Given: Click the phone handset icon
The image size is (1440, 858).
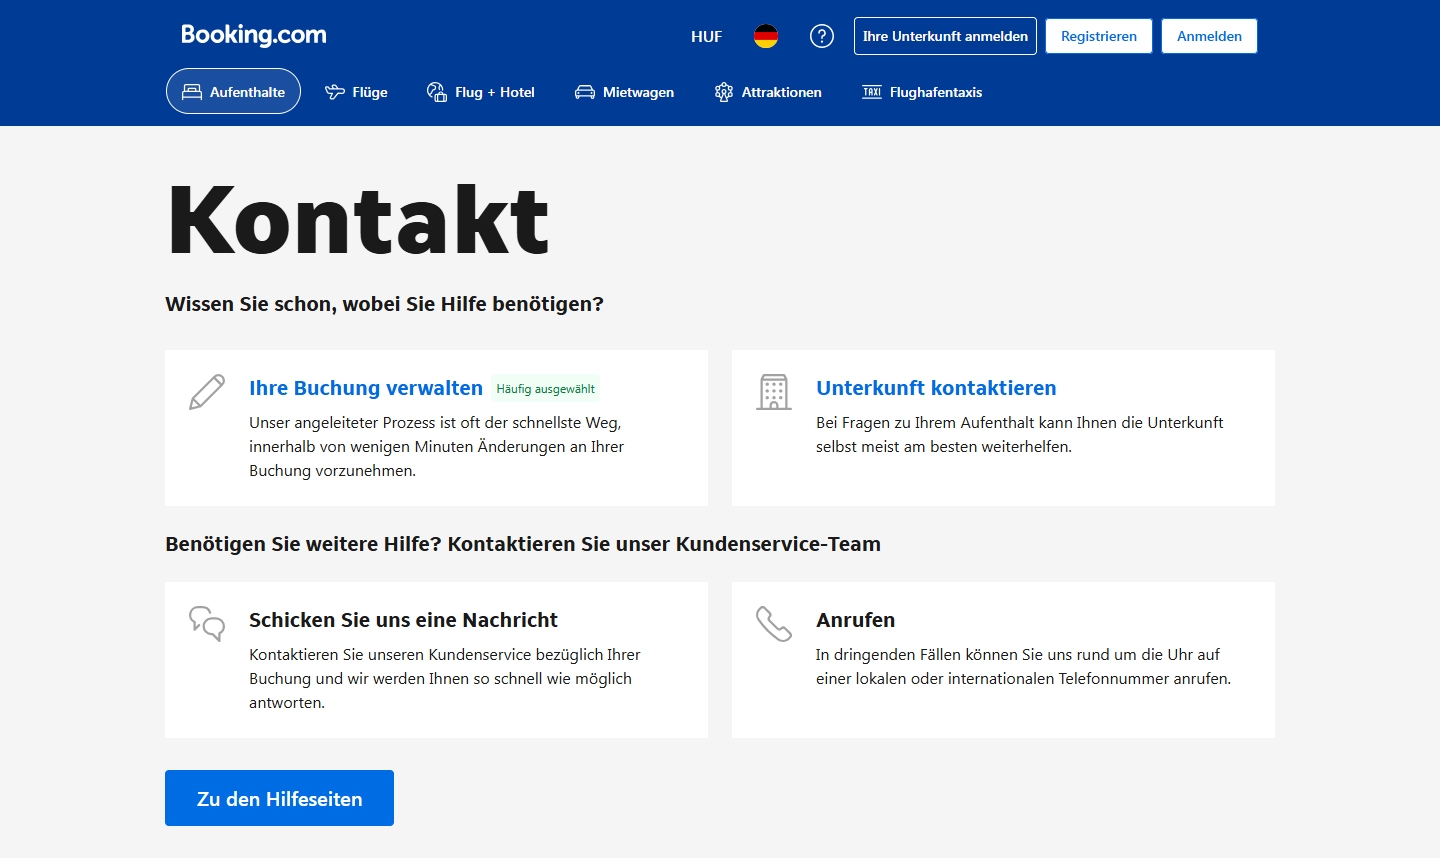Looking at the screenshot, I should click(774, 623).
